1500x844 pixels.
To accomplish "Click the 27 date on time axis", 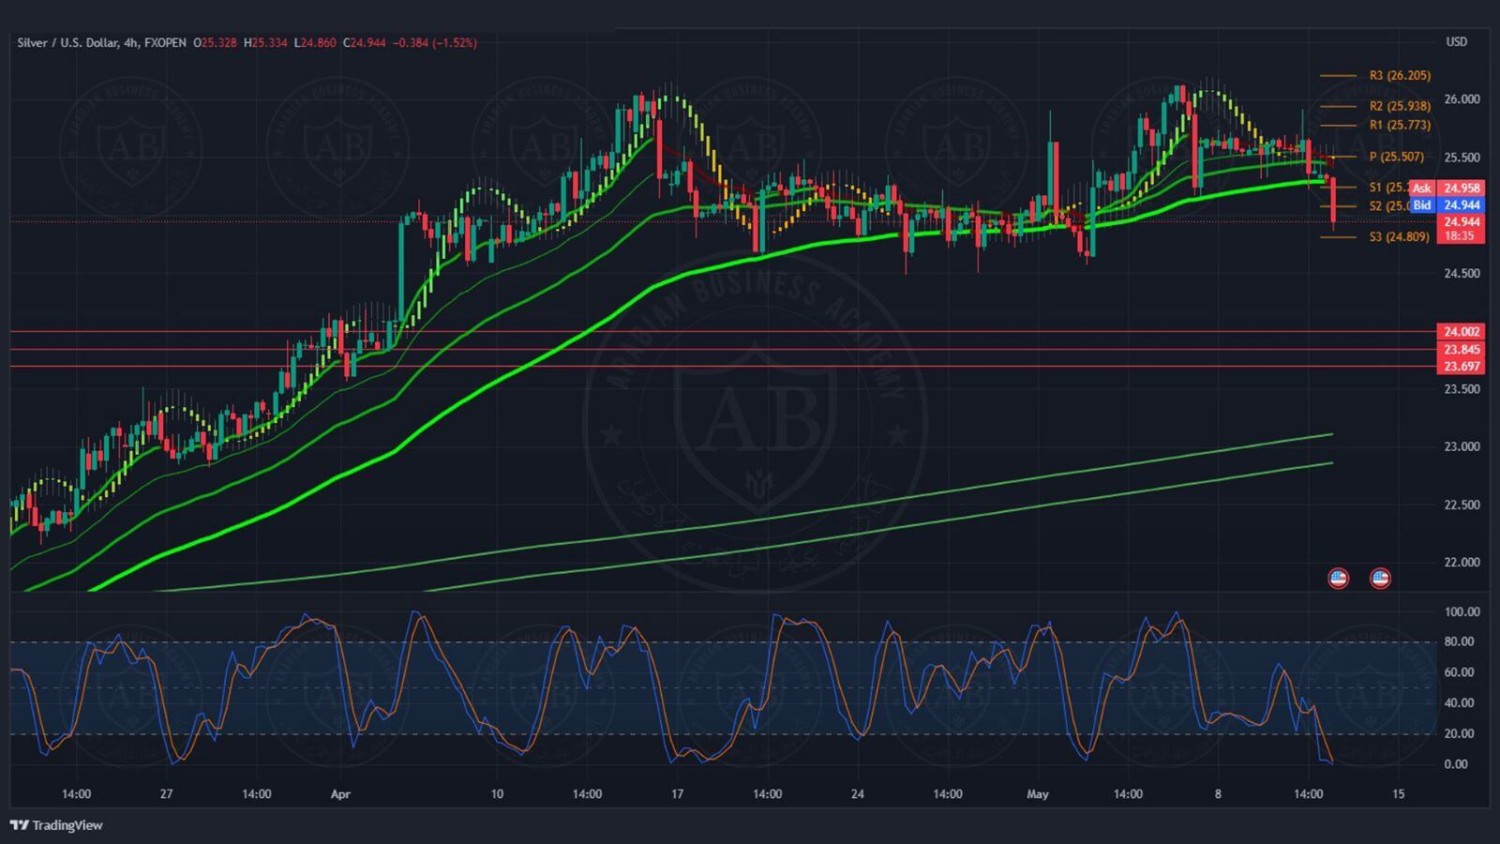I will pos(166,794).
